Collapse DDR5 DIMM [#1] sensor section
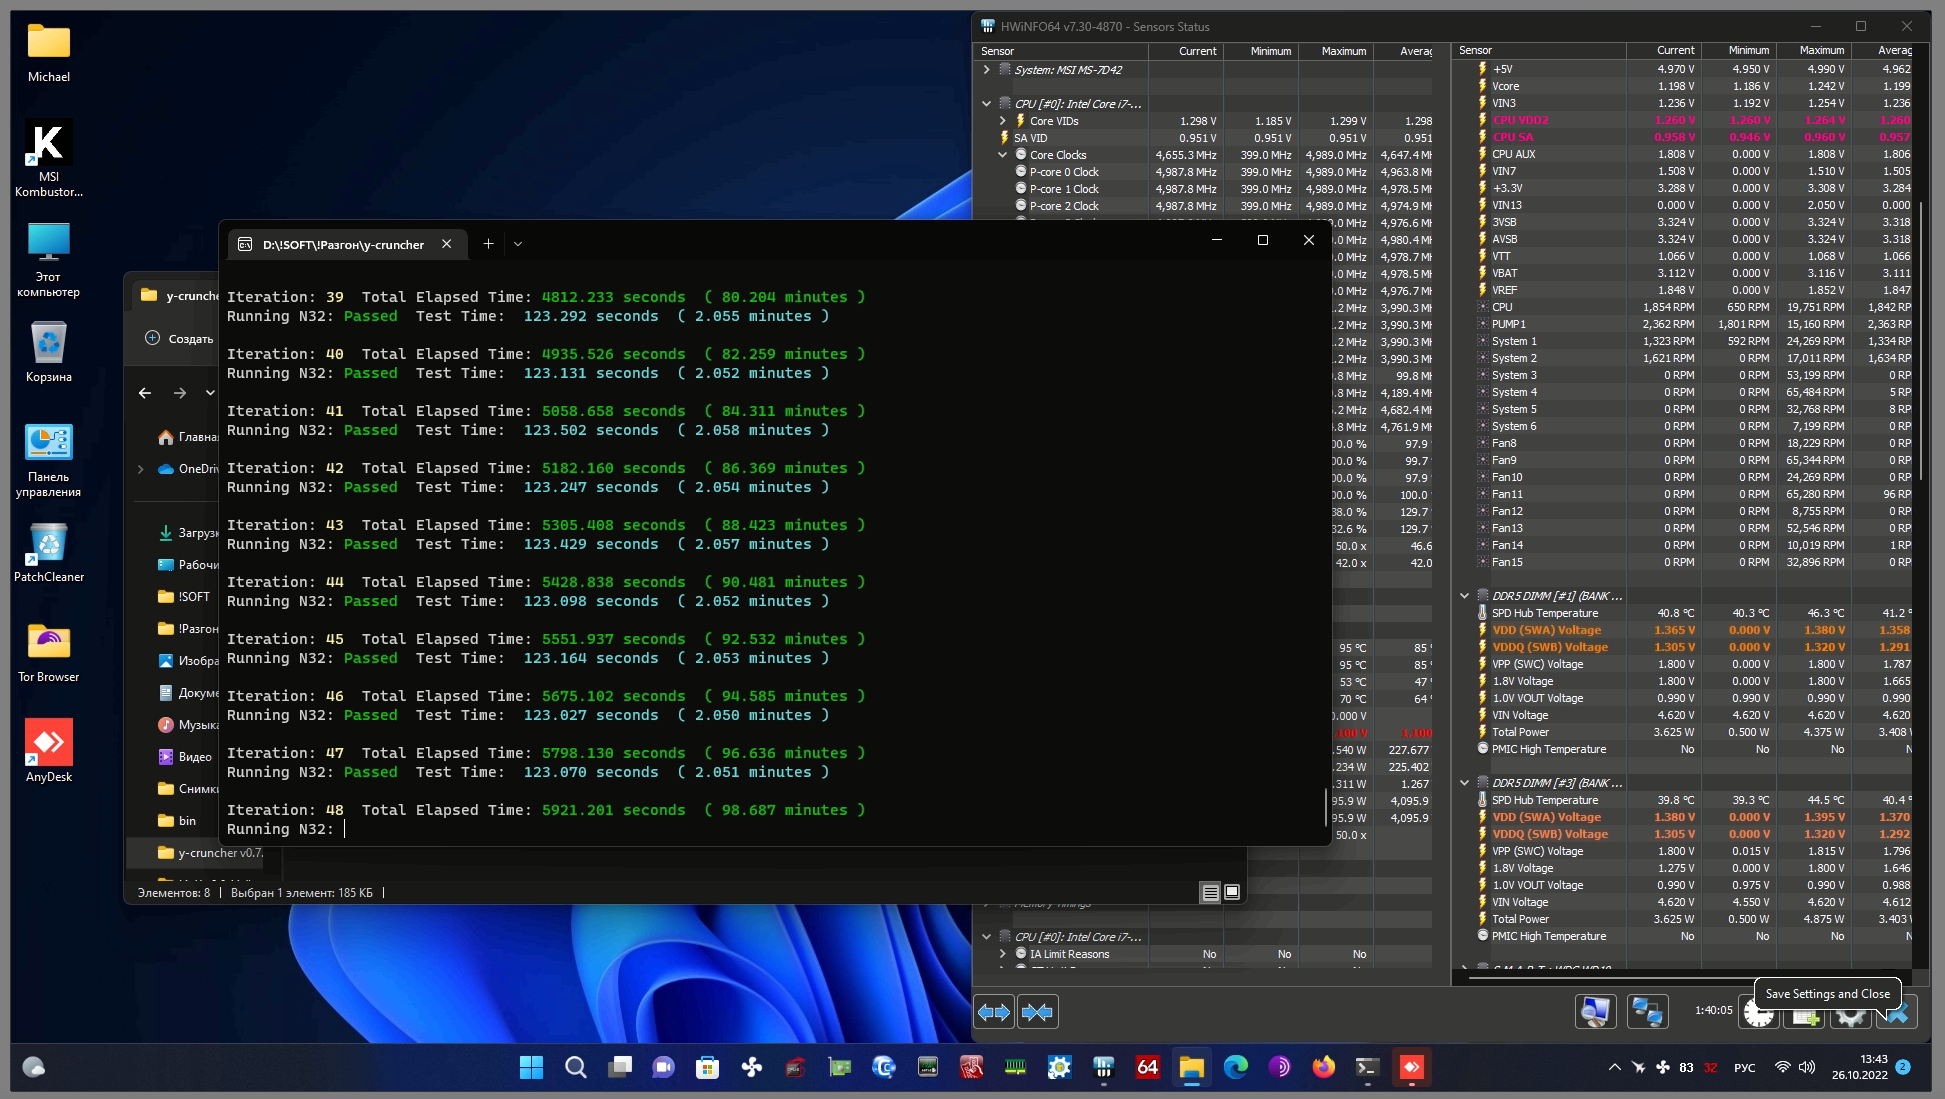The image size is (1945, 1099). [1465, 596]
